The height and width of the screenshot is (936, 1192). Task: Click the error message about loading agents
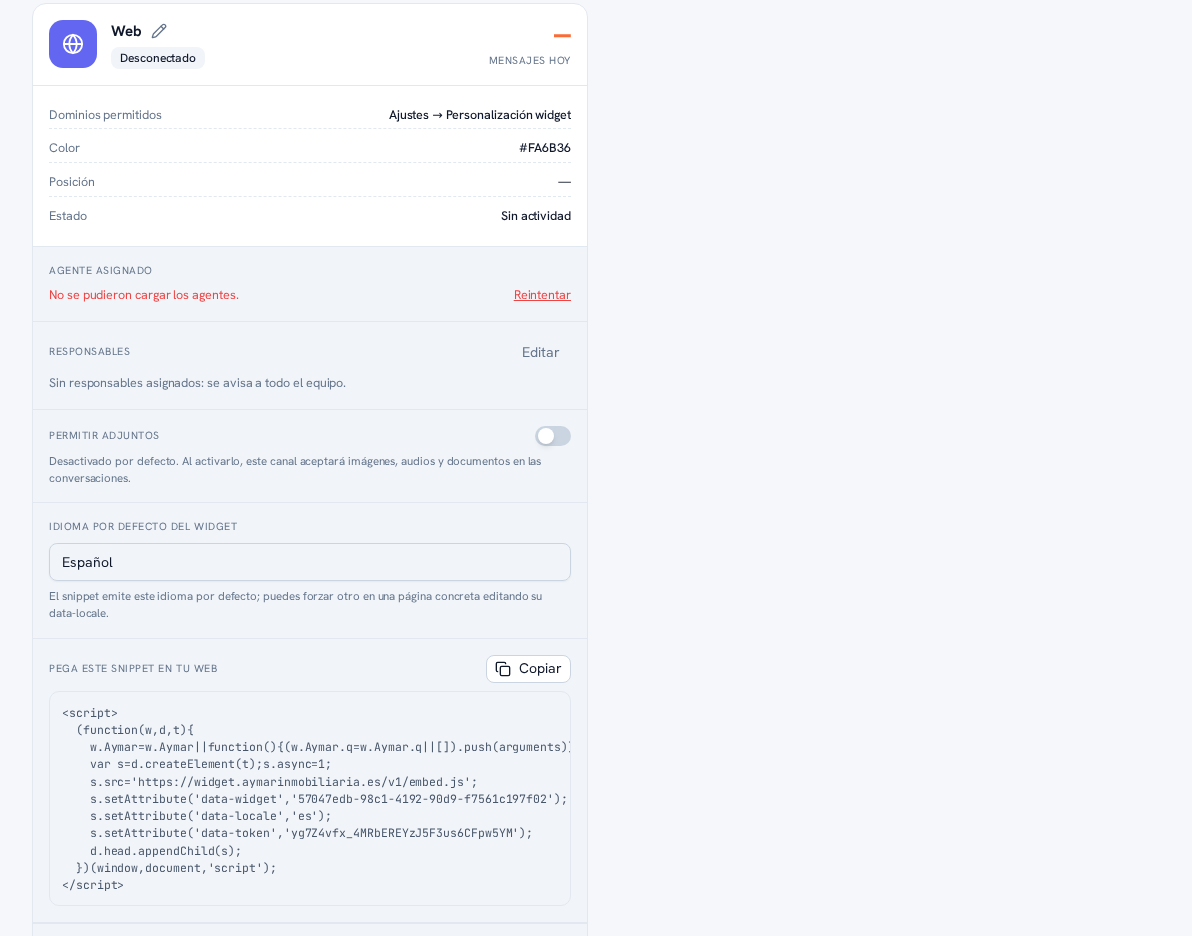click(x=144, y=295)
